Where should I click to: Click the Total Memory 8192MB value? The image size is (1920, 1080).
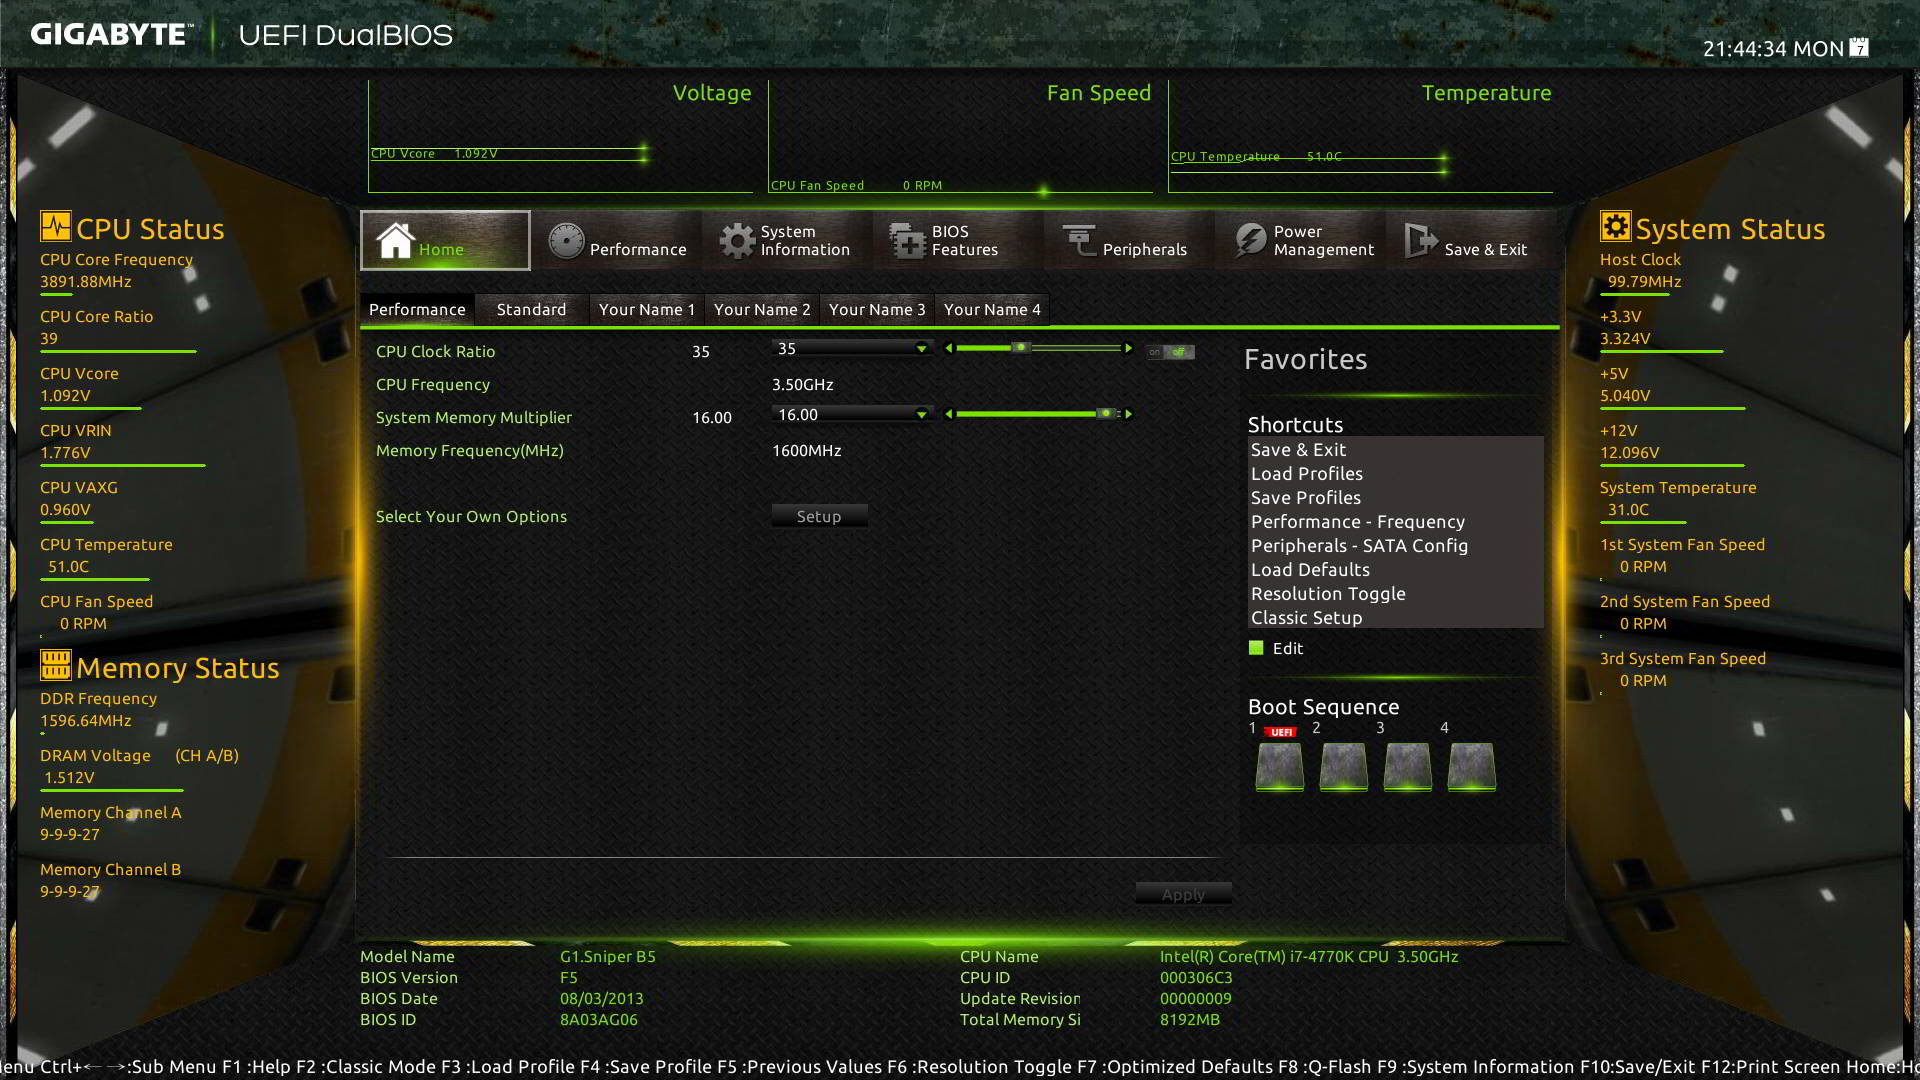tap(1190, 1020)
